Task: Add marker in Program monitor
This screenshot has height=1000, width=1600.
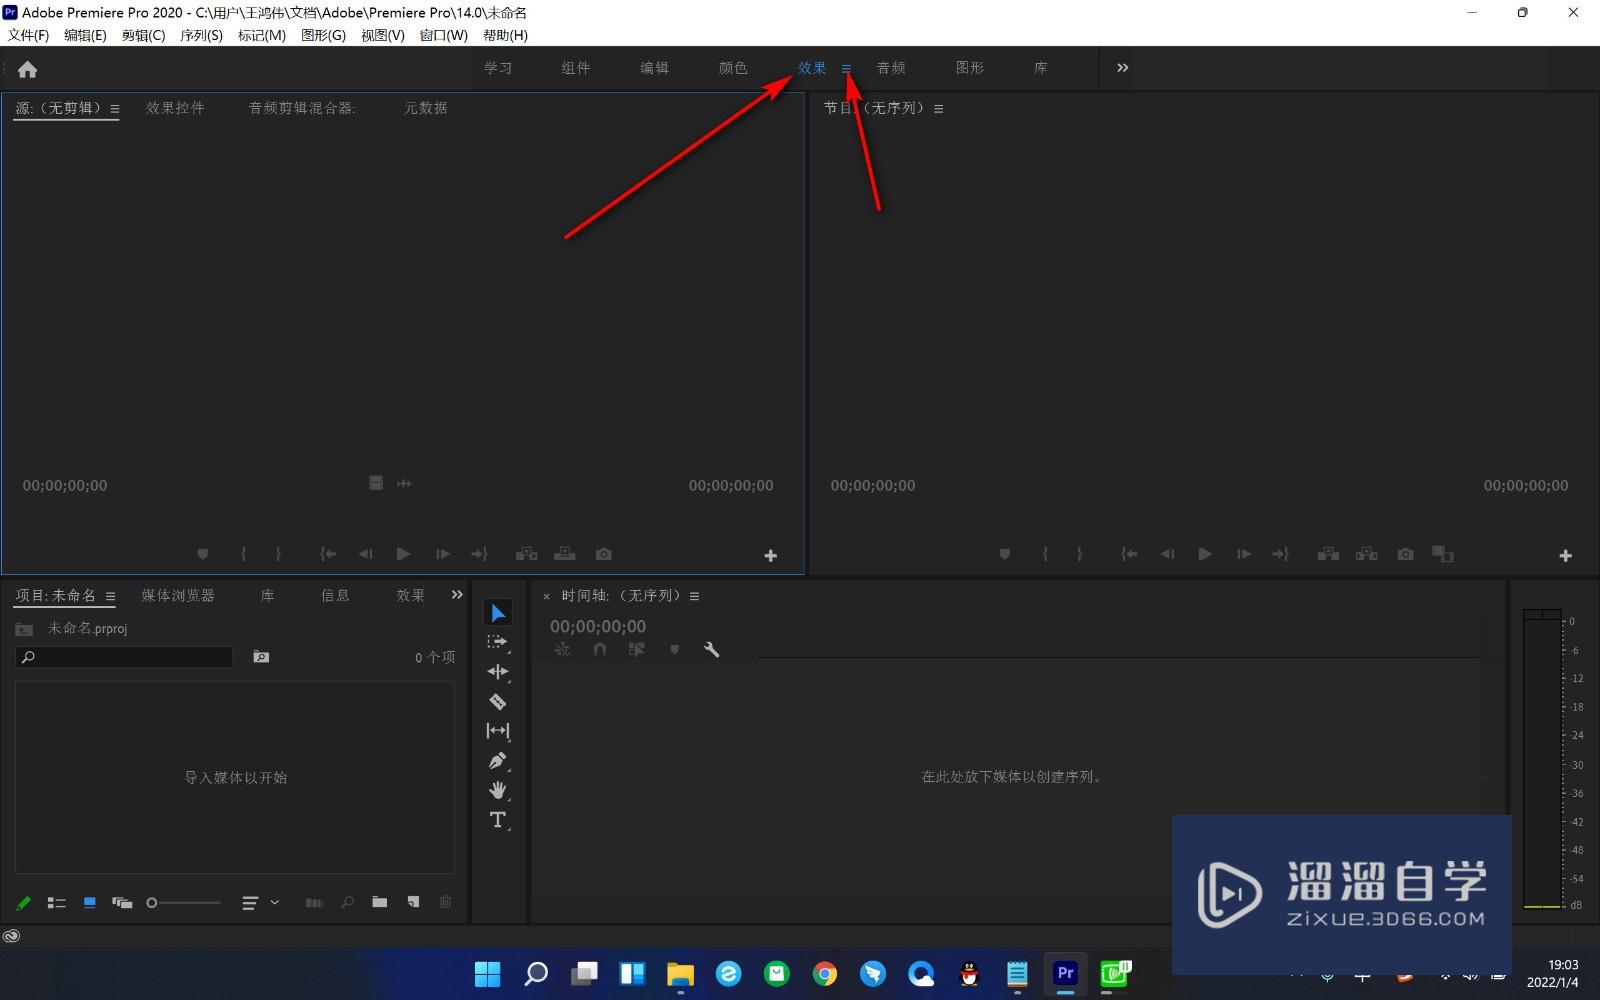Action: pyautogui.click(x=1005, y=554)
